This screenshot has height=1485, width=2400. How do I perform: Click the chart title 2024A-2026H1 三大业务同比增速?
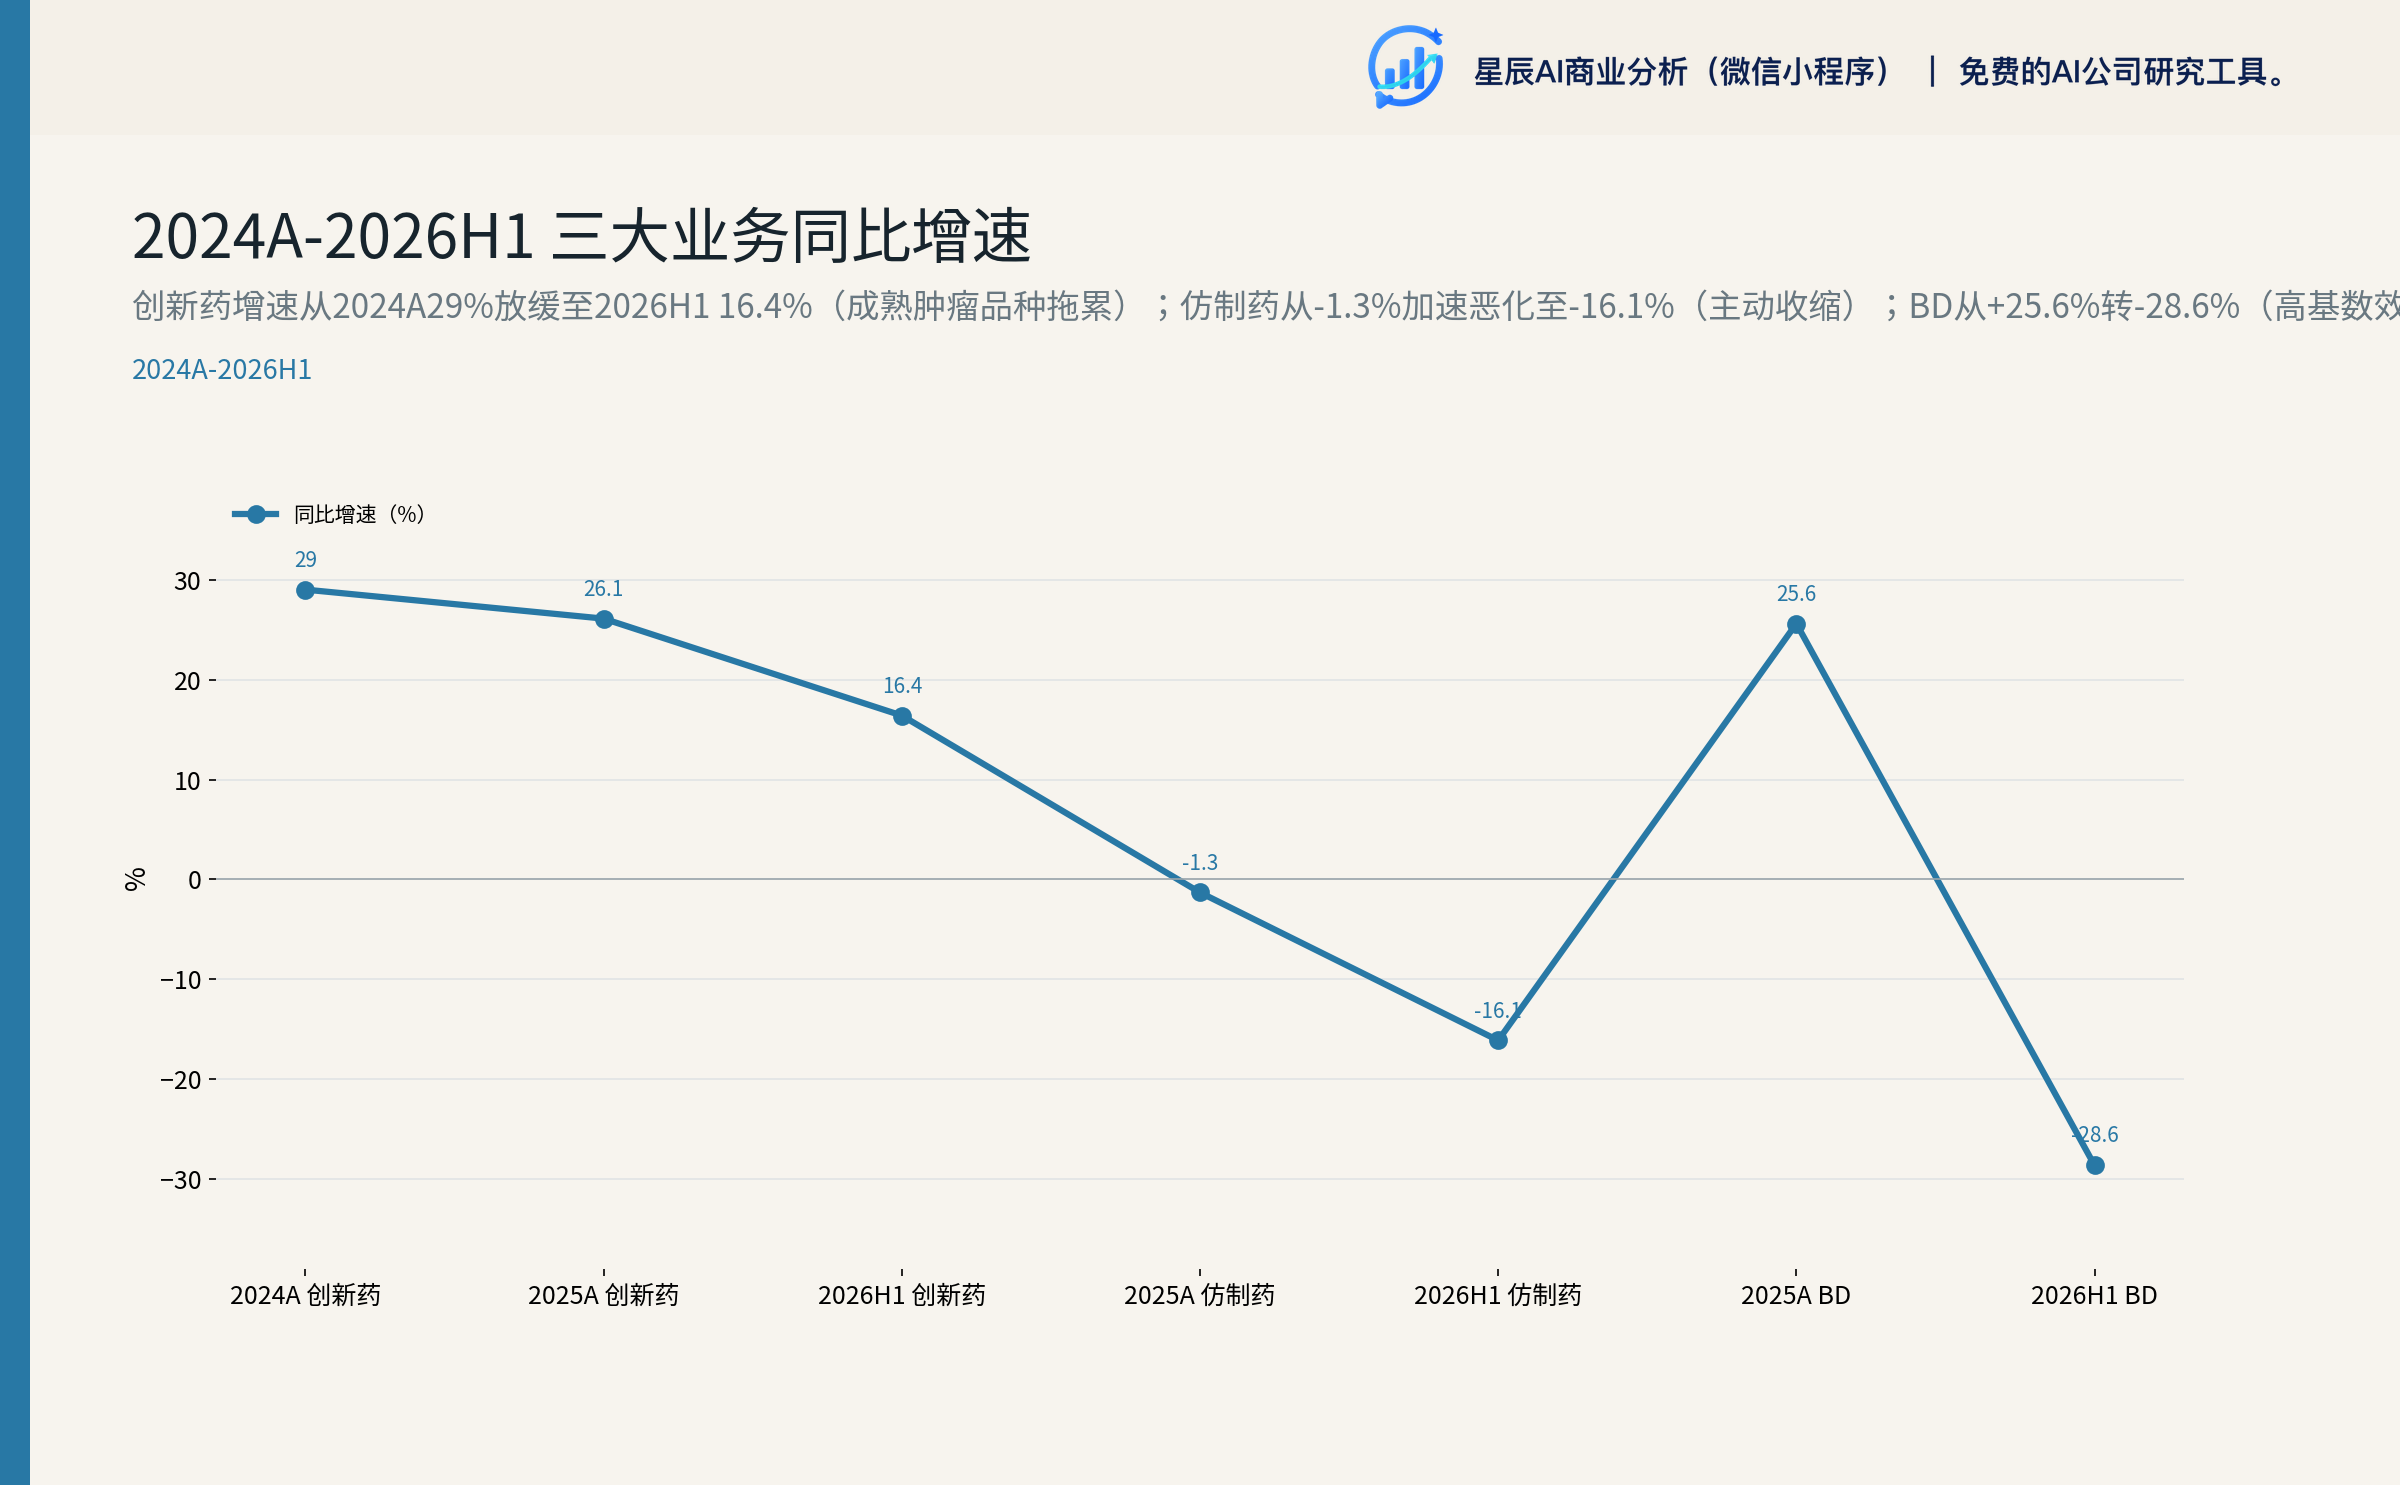pyautogui.click(x=581, y=237)
